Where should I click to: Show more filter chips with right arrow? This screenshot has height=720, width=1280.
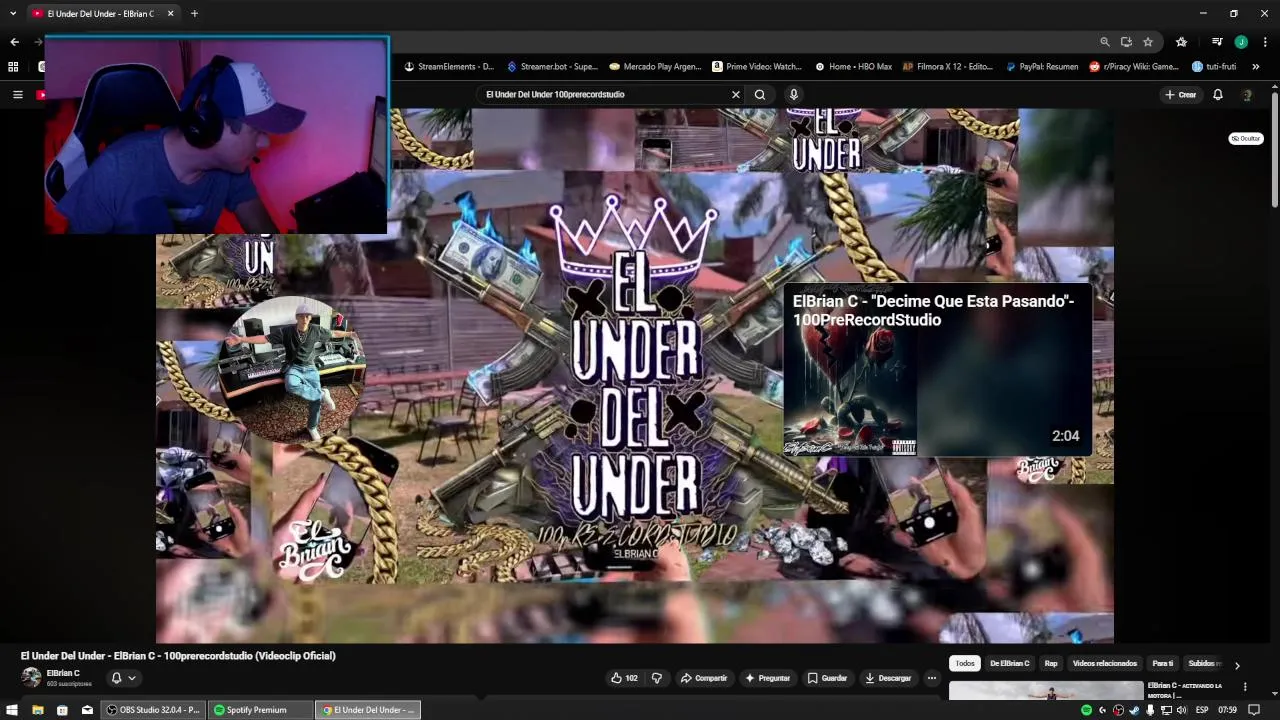1237,665
